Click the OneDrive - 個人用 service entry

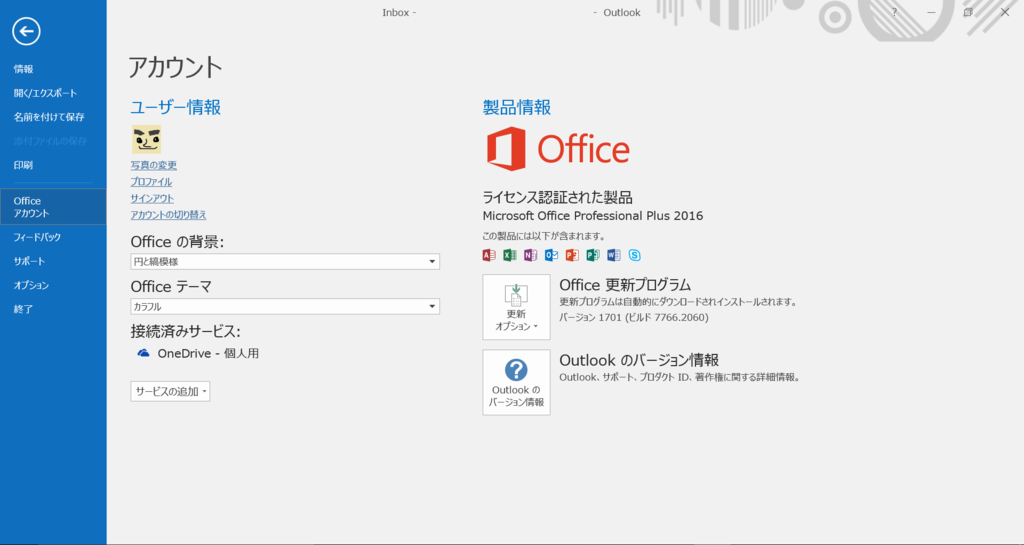coord(198,353)
